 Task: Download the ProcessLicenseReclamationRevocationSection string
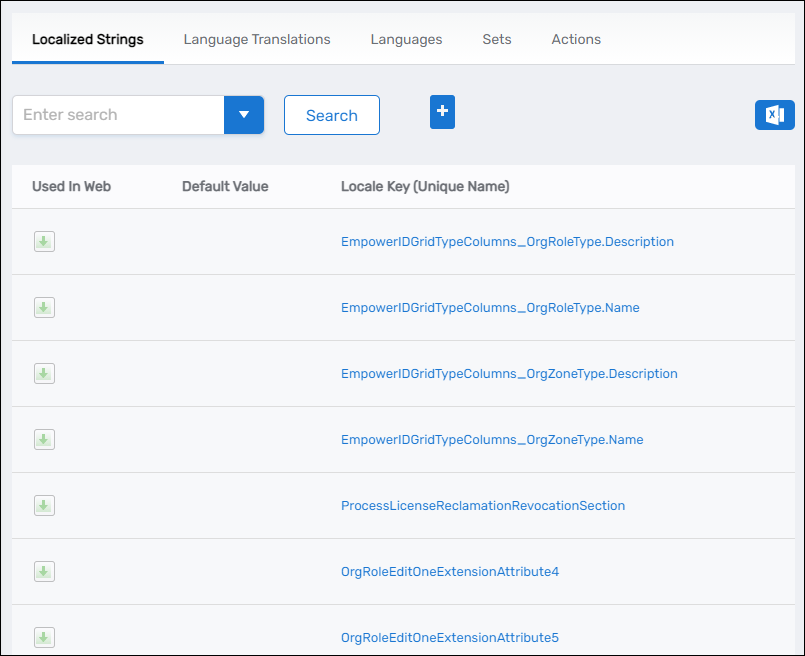pyautogui.click(x=44, y=505)
